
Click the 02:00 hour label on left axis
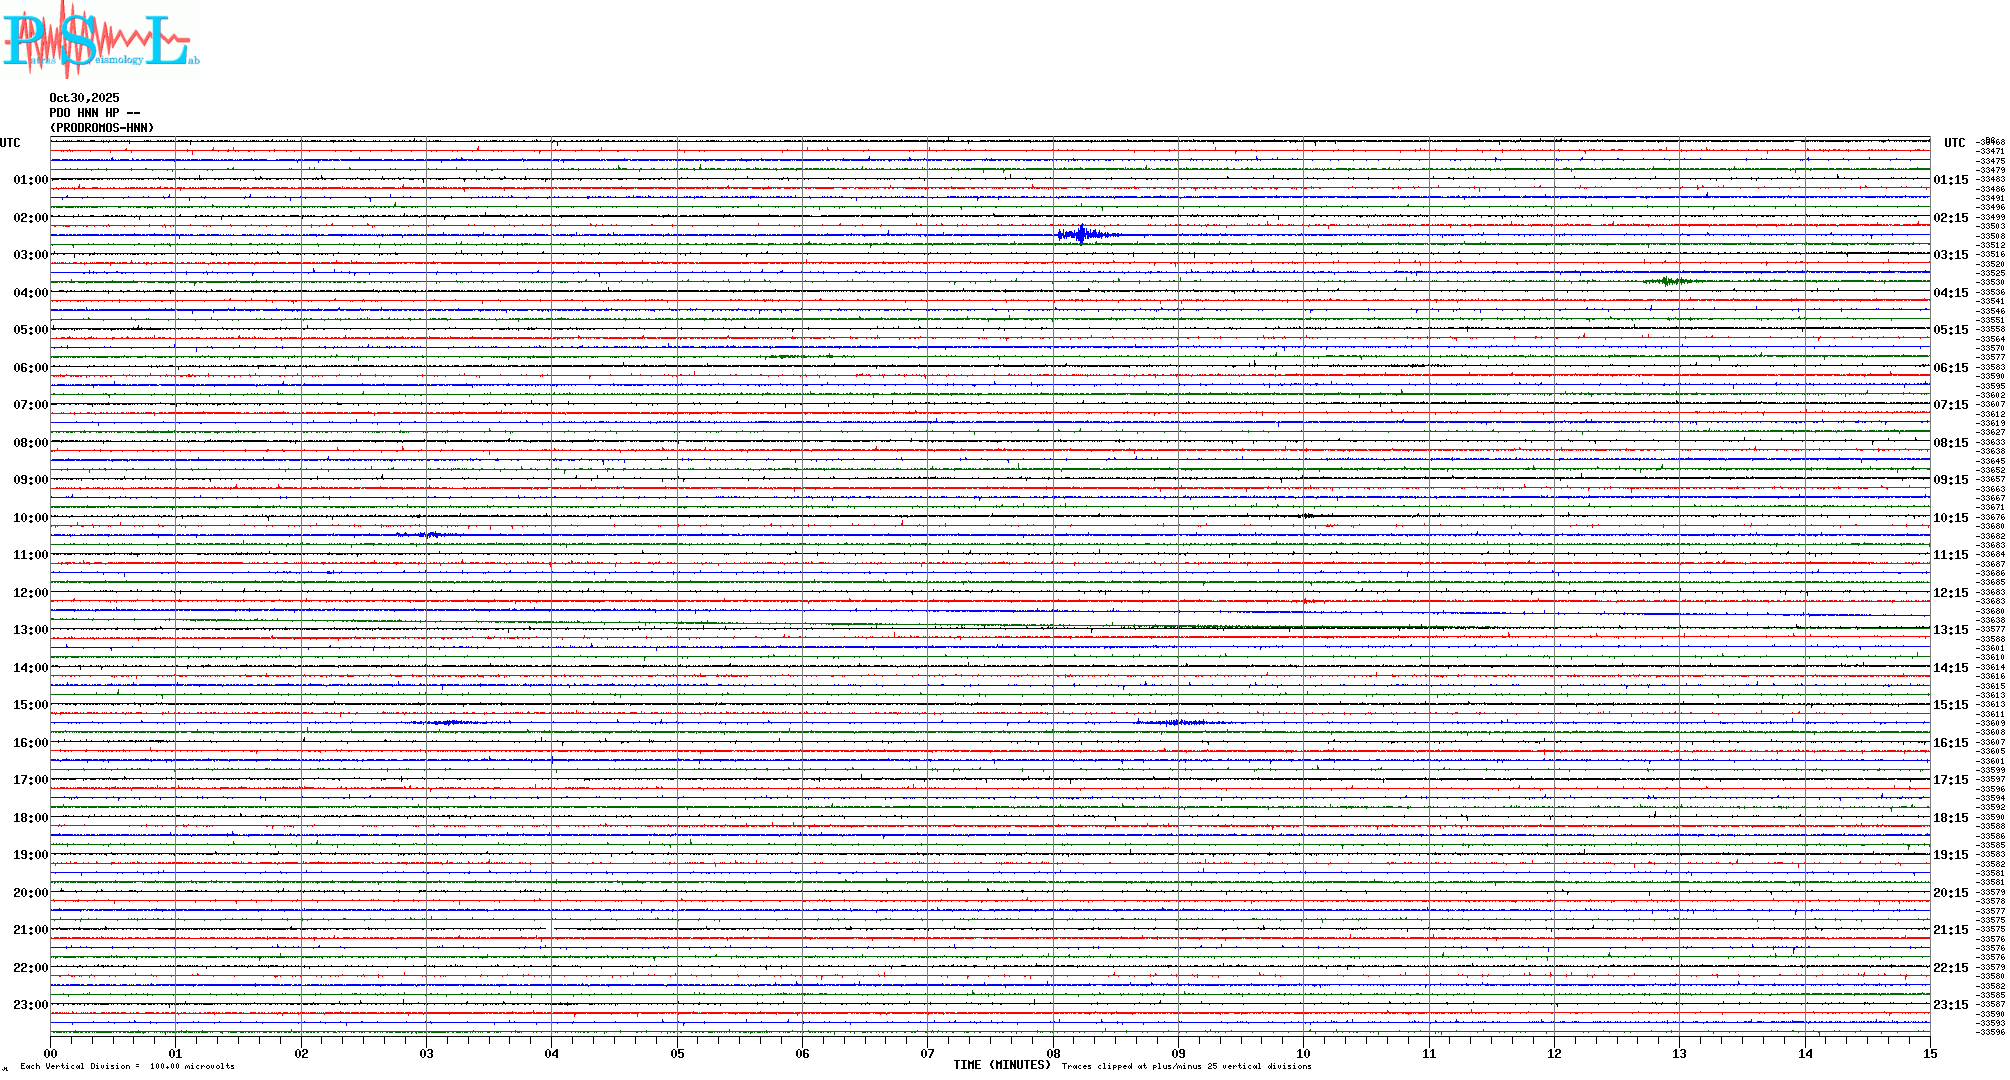(30, 218)
